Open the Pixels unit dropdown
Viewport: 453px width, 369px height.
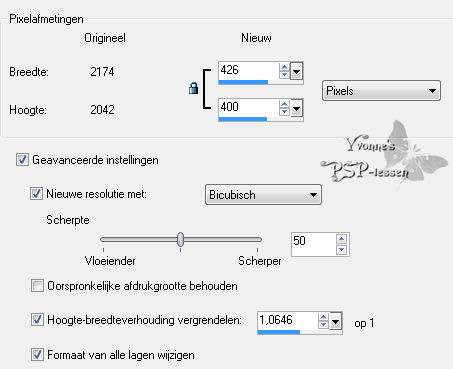point(381,91)
